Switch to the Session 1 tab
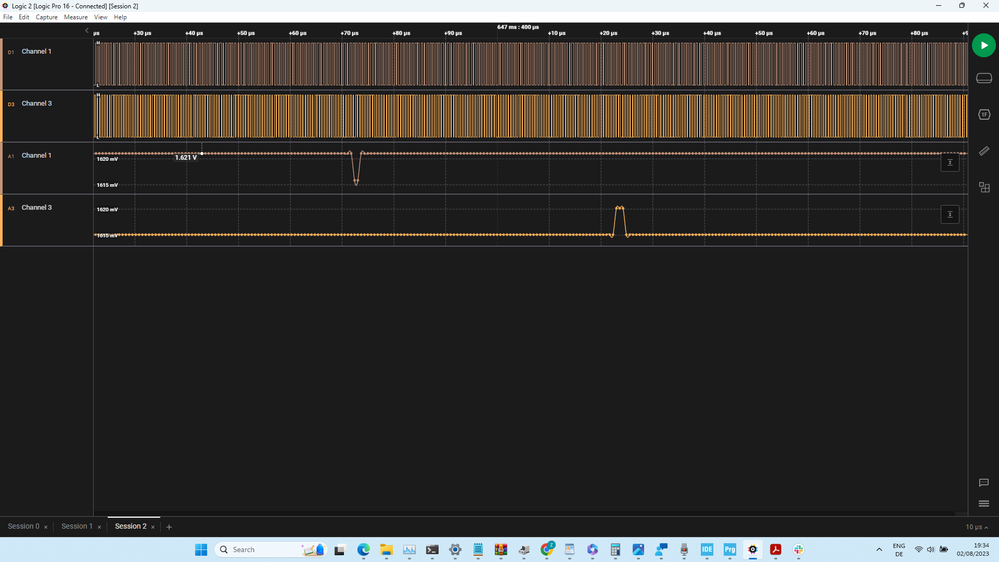The image size is (999, 562). pos(77,526)
